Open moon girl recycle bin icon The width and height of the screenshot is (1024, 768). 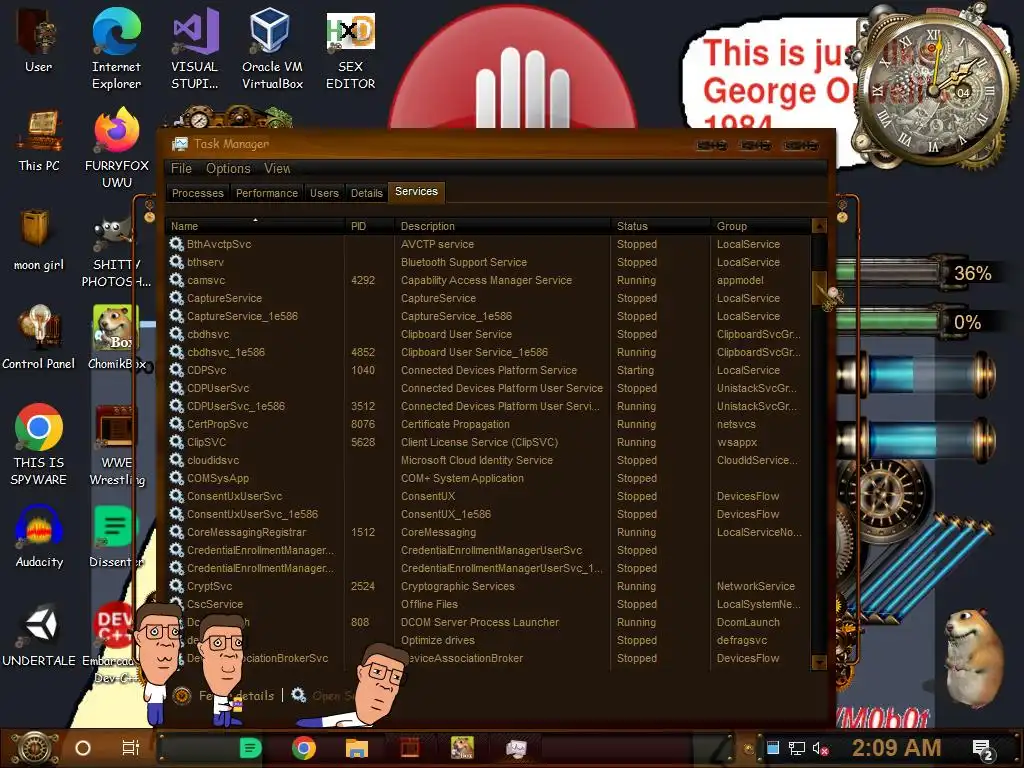[39, 239]
